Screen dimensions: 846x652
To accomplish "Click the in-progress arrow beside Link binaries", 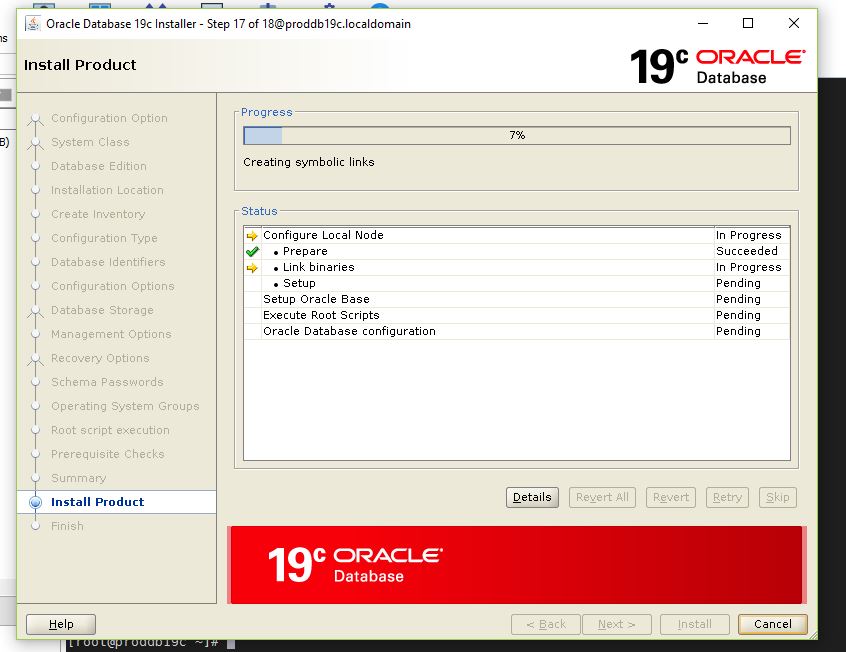I will pos(250,267).
